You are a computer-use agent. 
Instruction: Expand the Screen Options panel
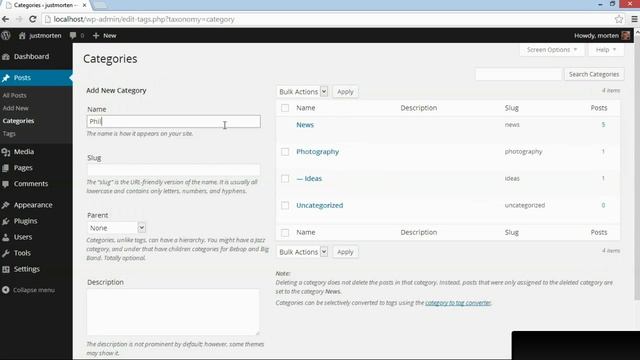click(552, 50)
